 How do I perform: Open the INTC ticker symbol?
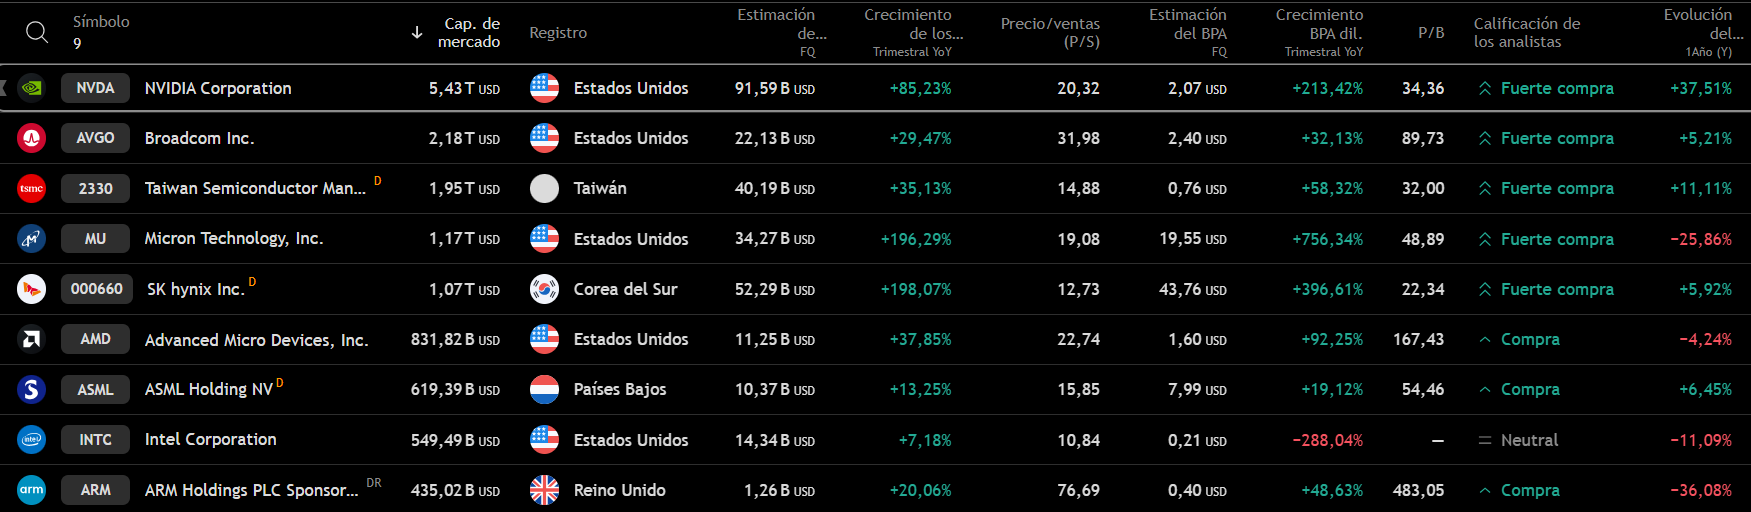[95, 439]
